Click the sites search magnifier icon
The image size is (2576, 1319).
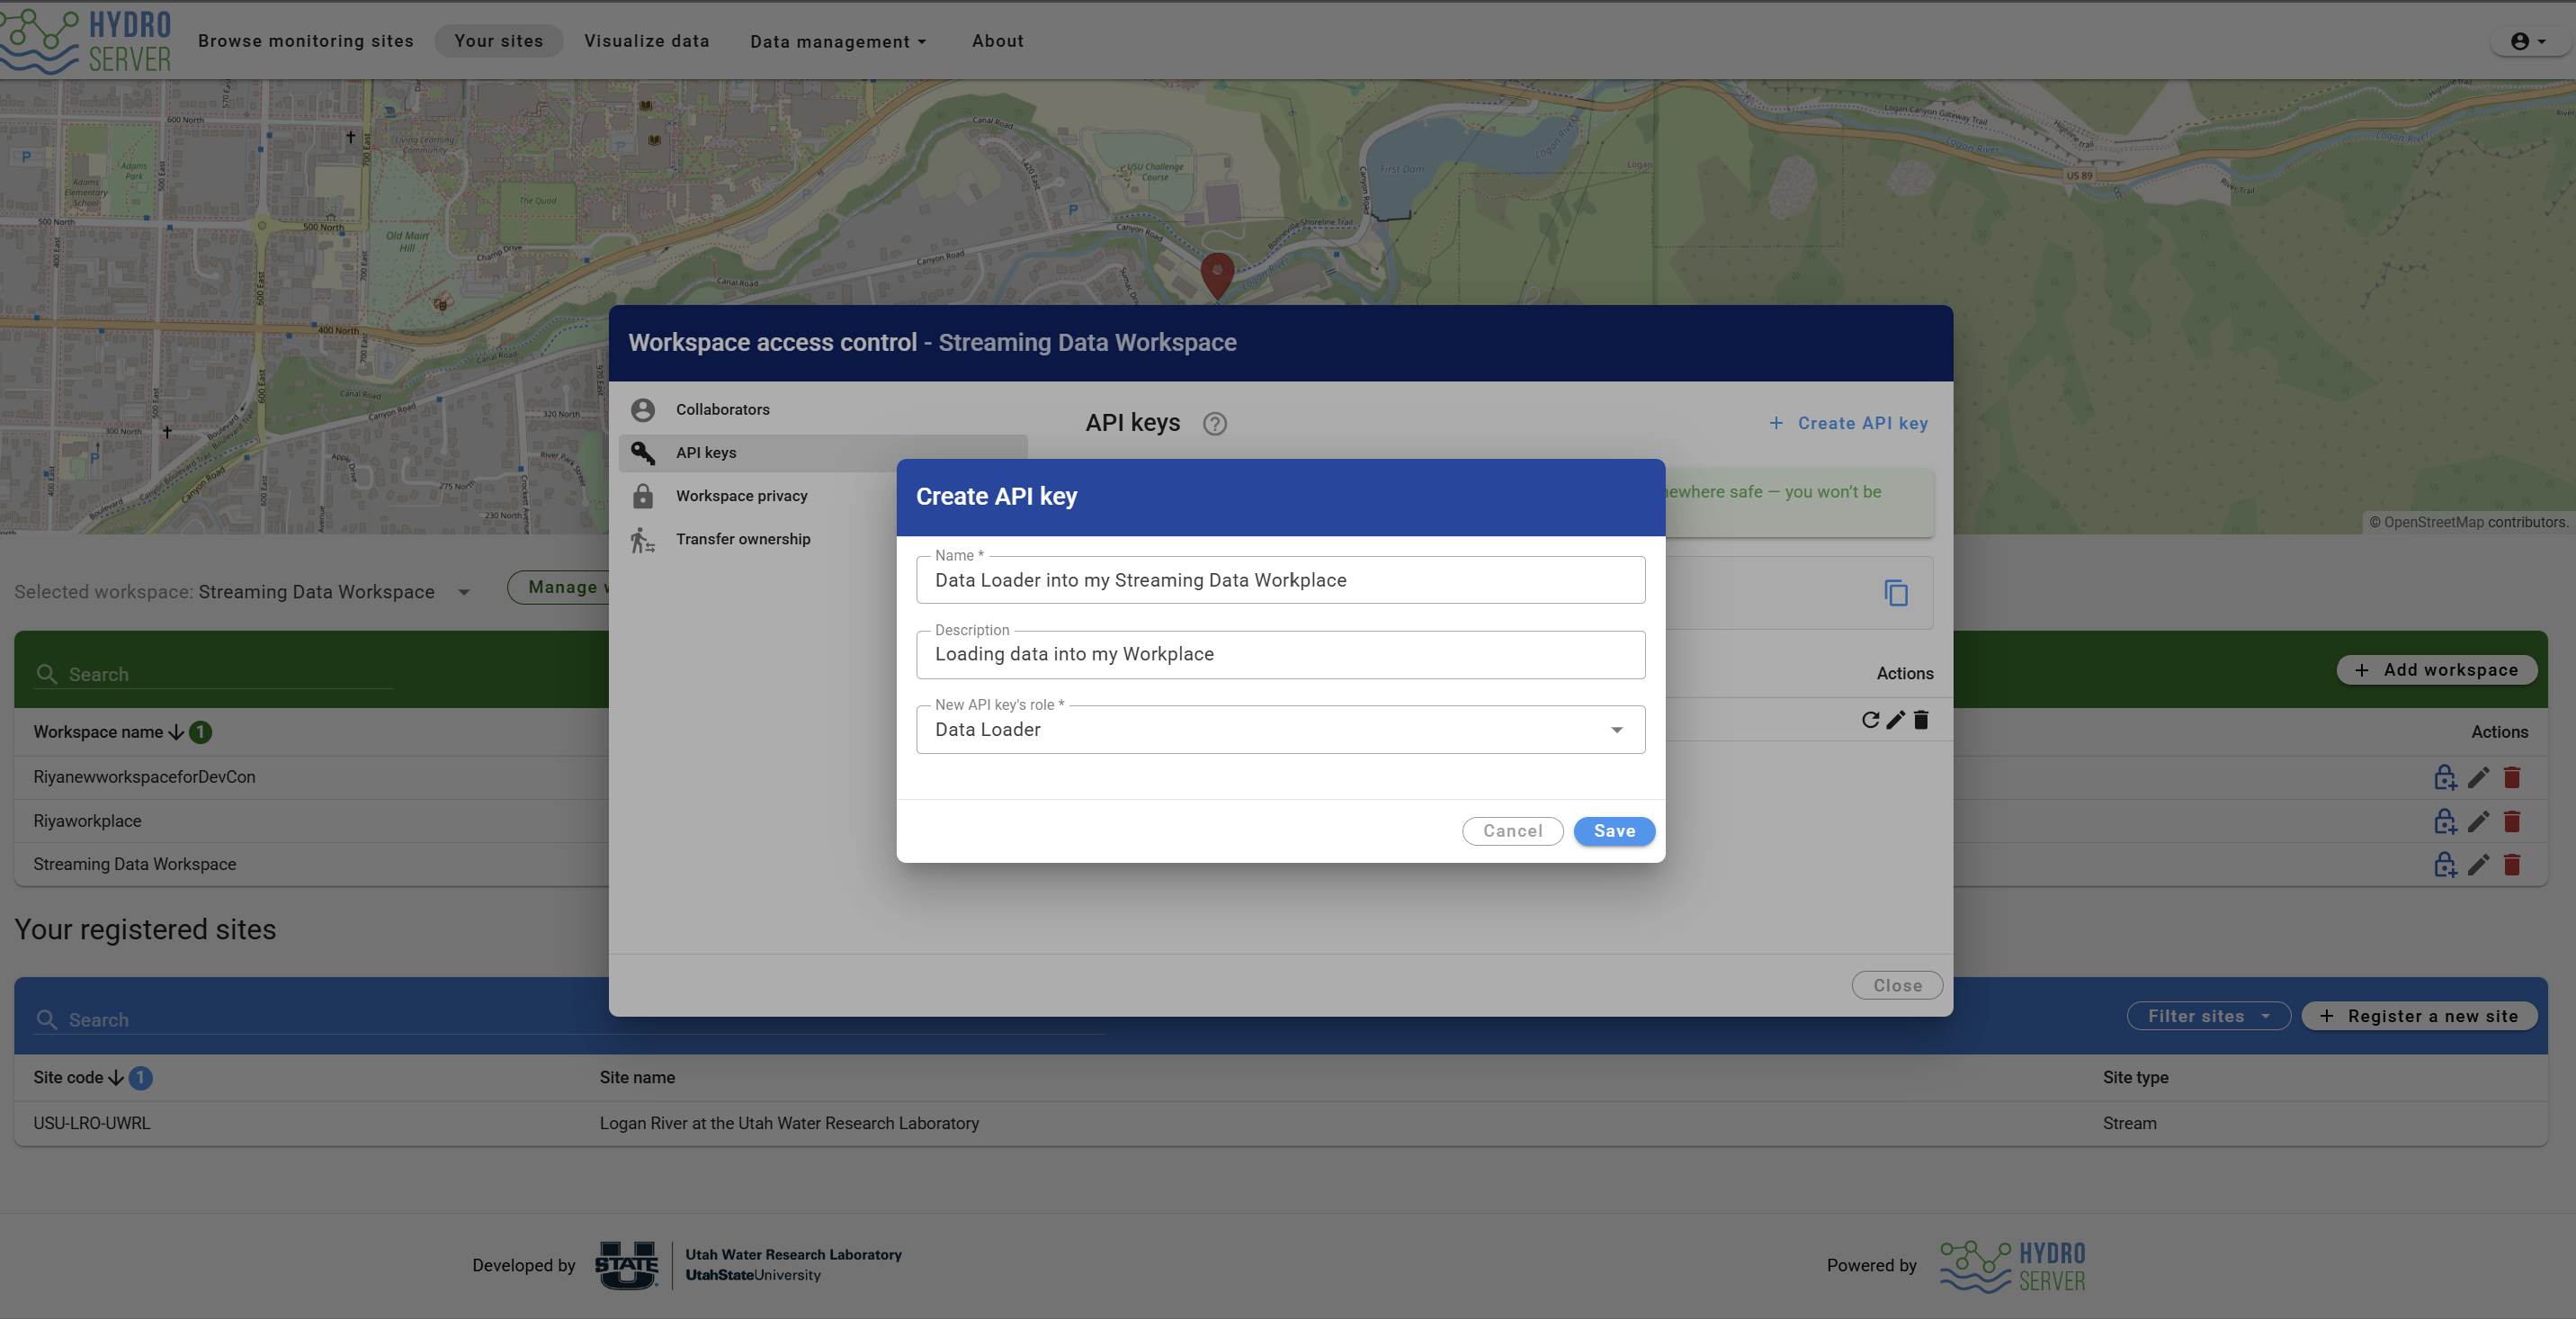(46, 1019)
